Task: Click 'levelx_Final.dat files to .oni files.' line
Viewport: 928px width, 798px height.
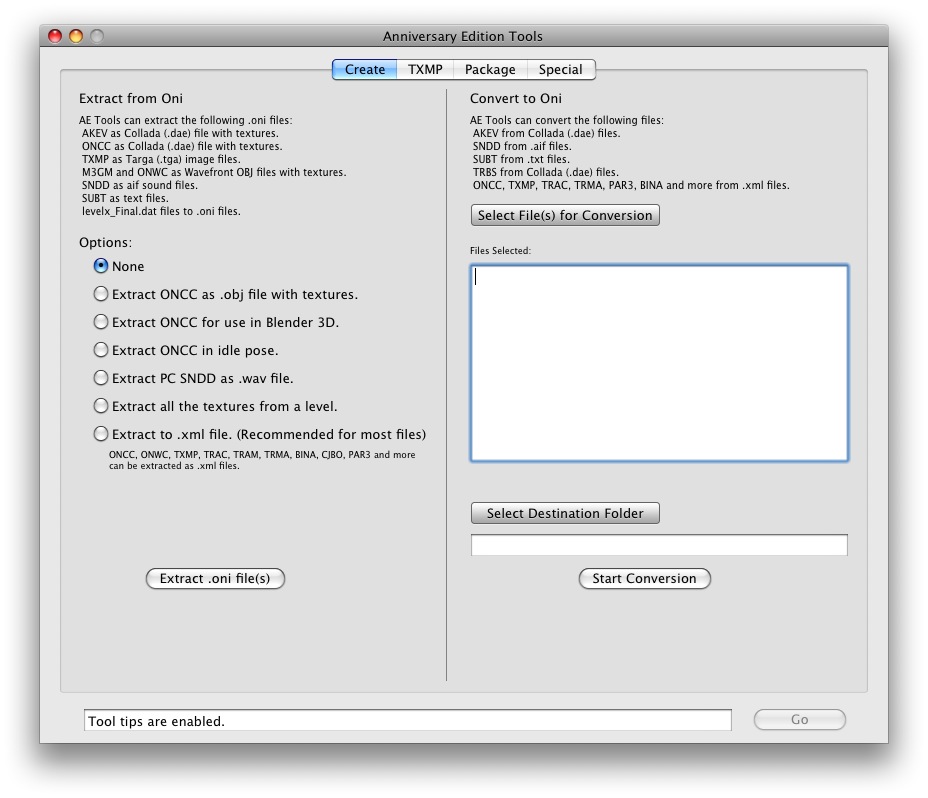Action: [161, 211]
